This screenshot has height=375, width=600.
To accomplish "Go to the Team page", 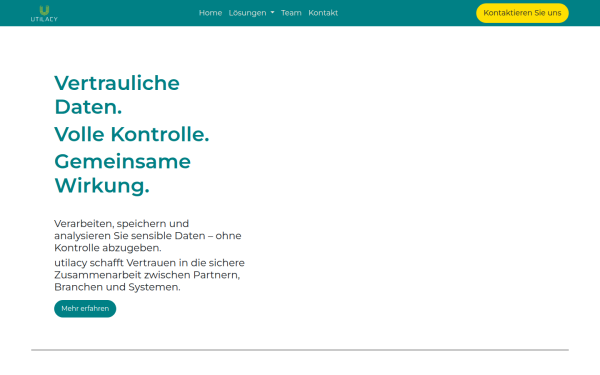I will pos(291,13).
